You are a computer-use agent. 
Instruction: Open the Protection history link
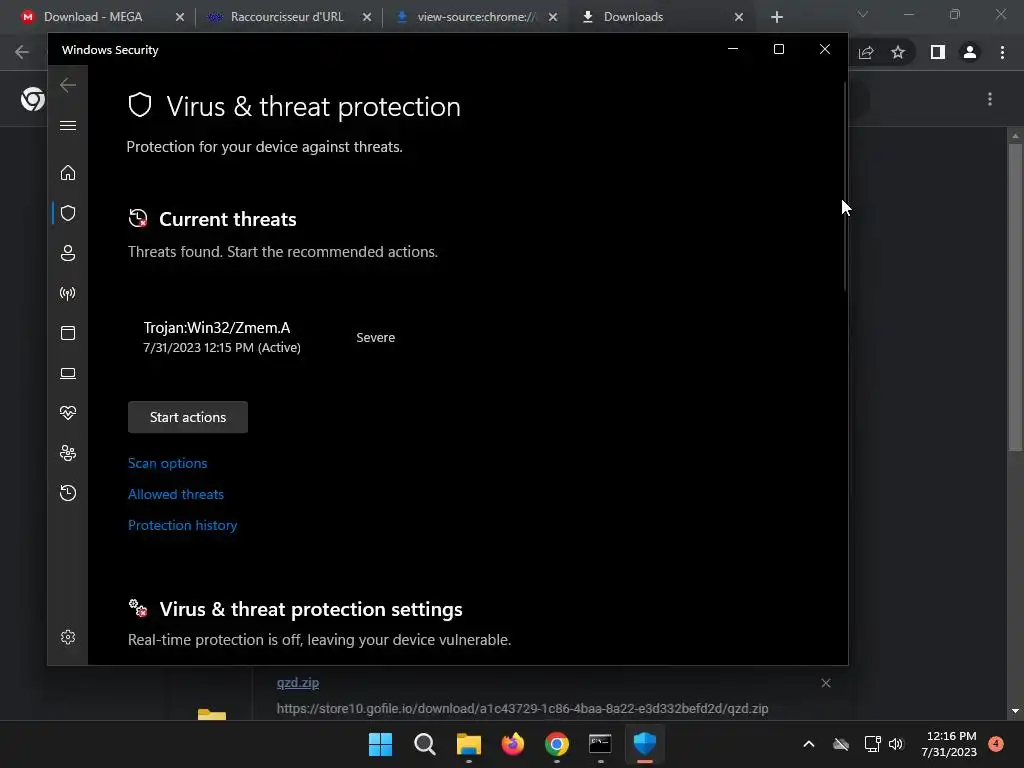[x=182, y=525]
